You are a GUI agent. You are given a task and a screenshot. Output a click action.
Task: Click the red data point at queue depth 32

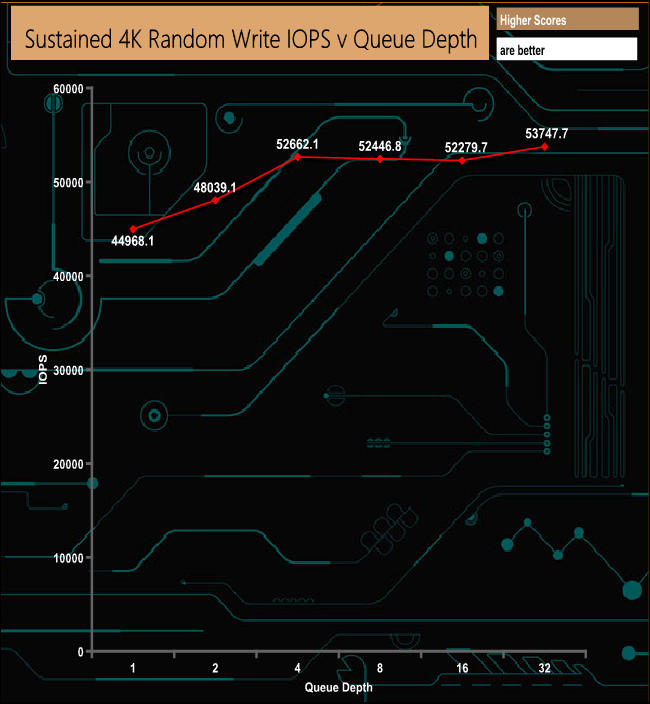tap(545, 147)
